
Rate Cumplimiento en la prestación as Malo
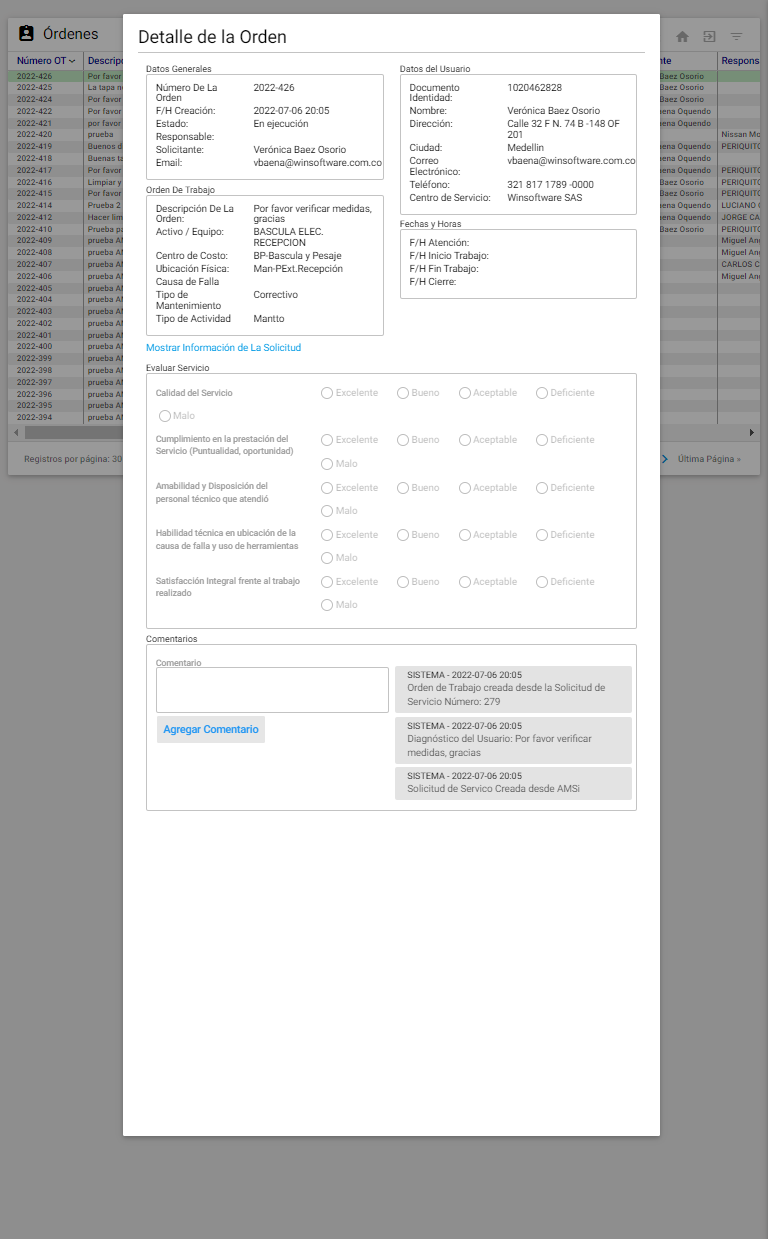[x=327, y=464]
